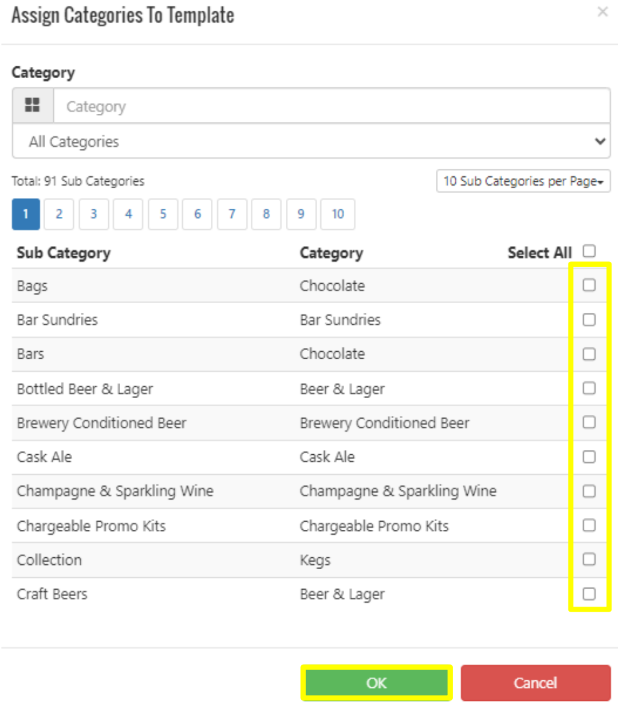The width and height of the screenshot is (618, 707).
Task: Focus the Category search input field
Action: point(332,106)
